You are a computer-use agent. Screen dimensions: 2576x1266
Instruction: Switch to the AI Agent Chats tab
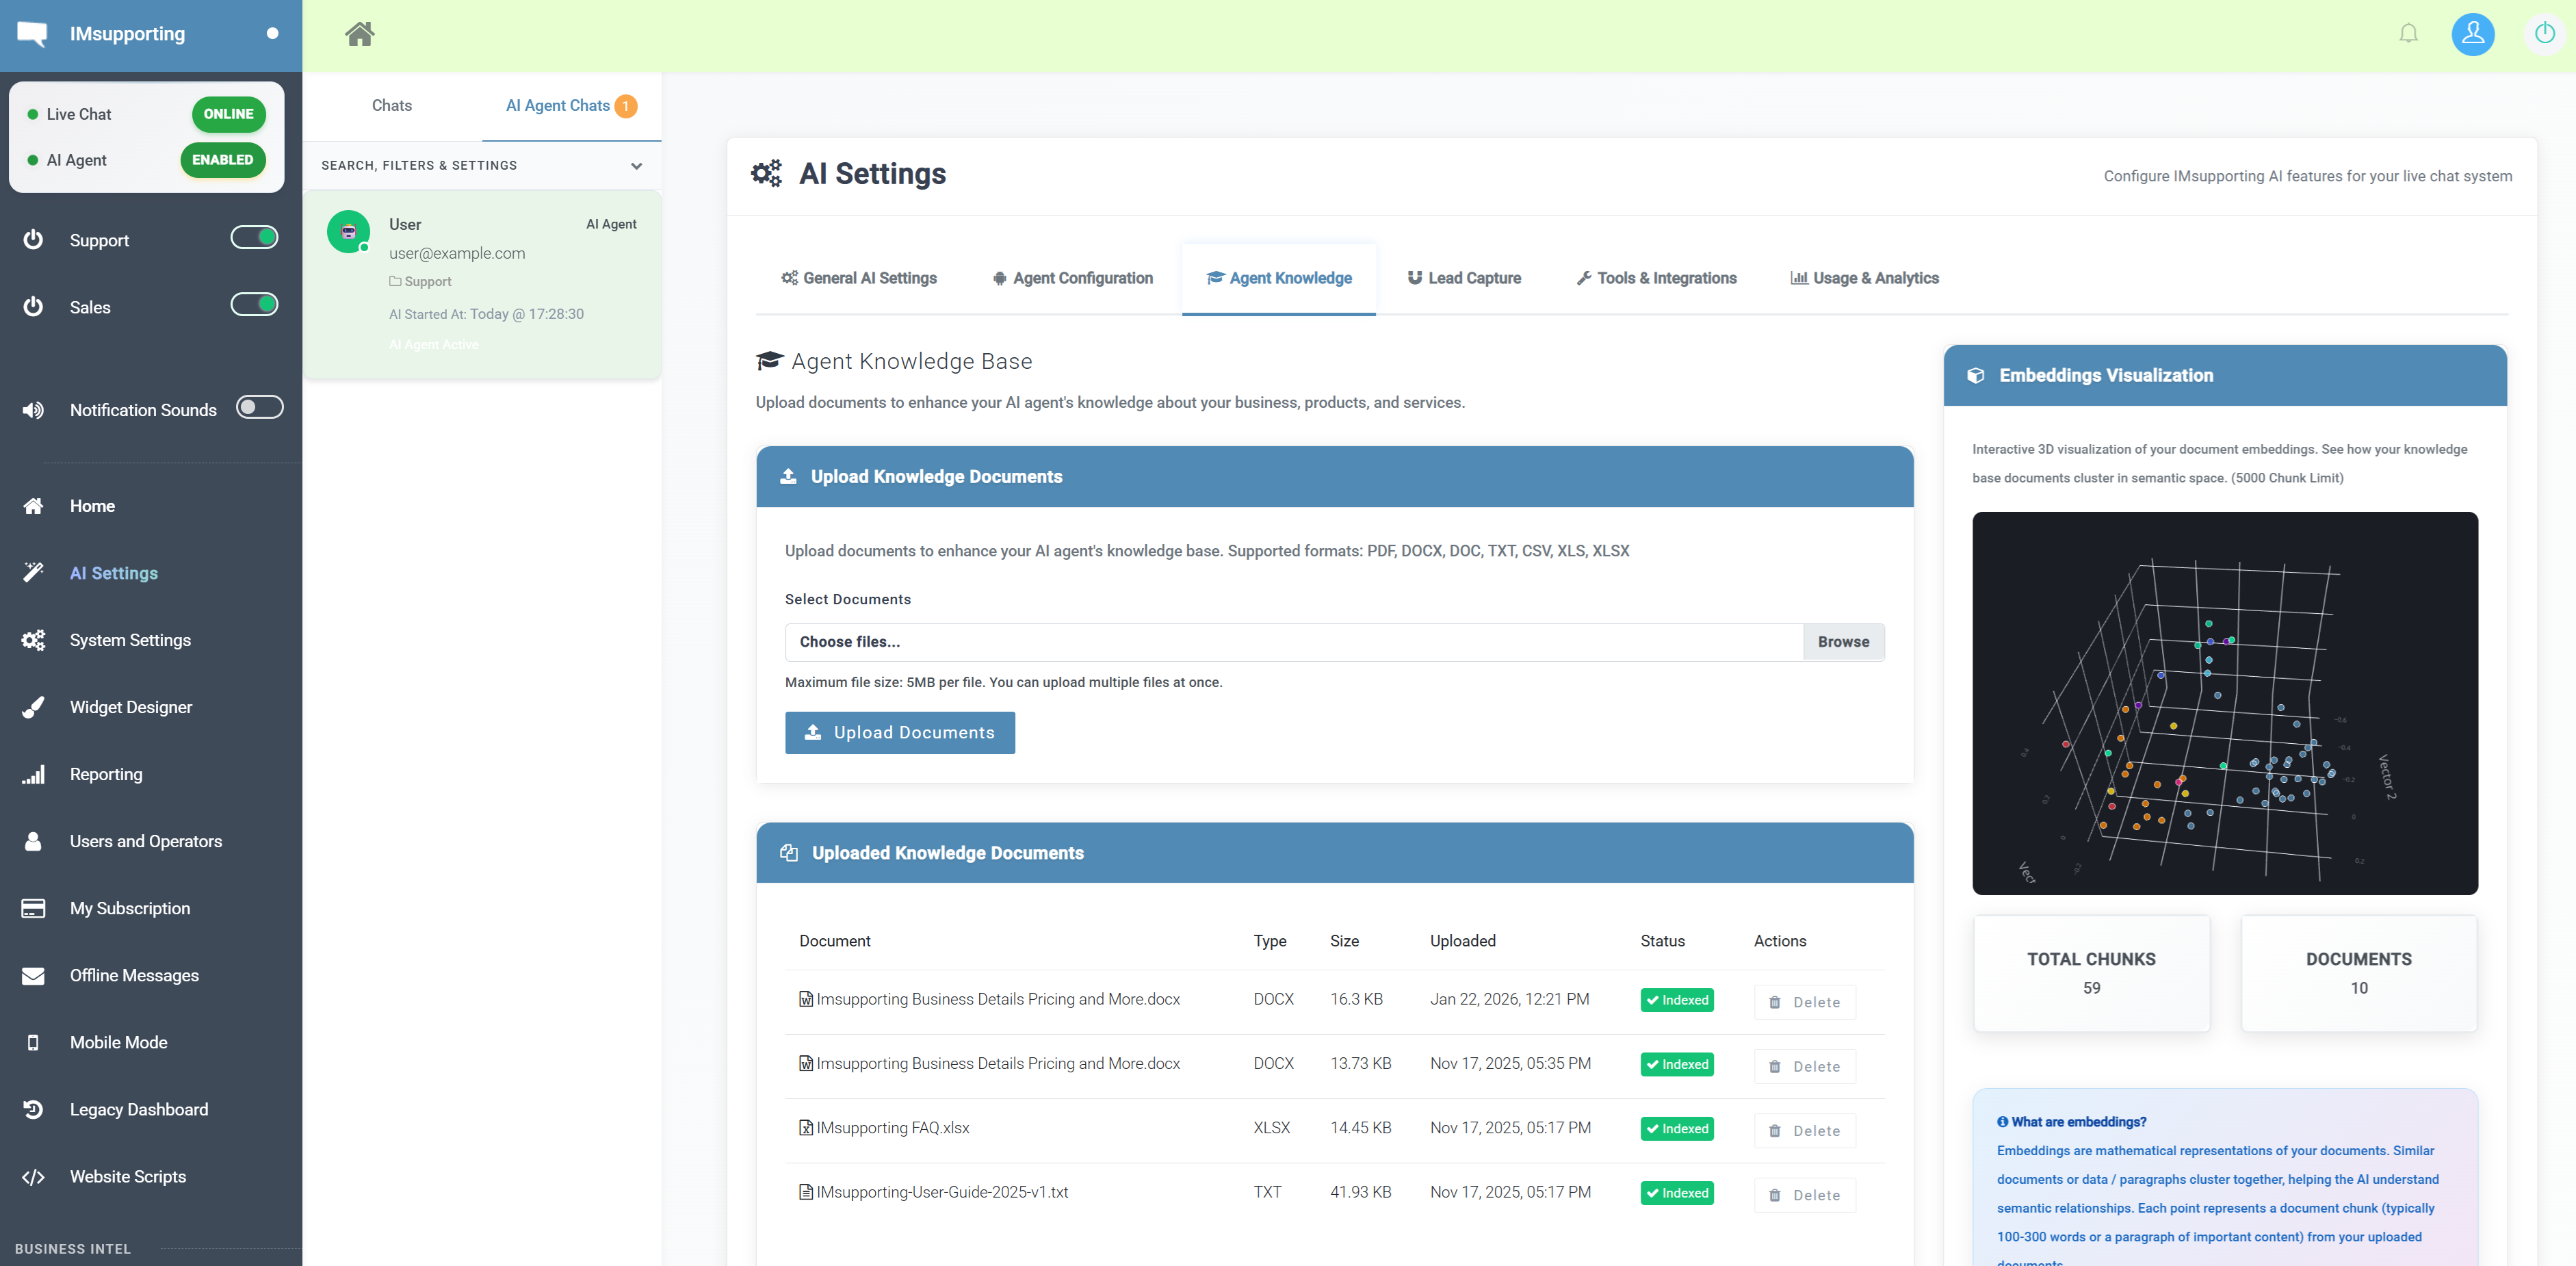571,105
